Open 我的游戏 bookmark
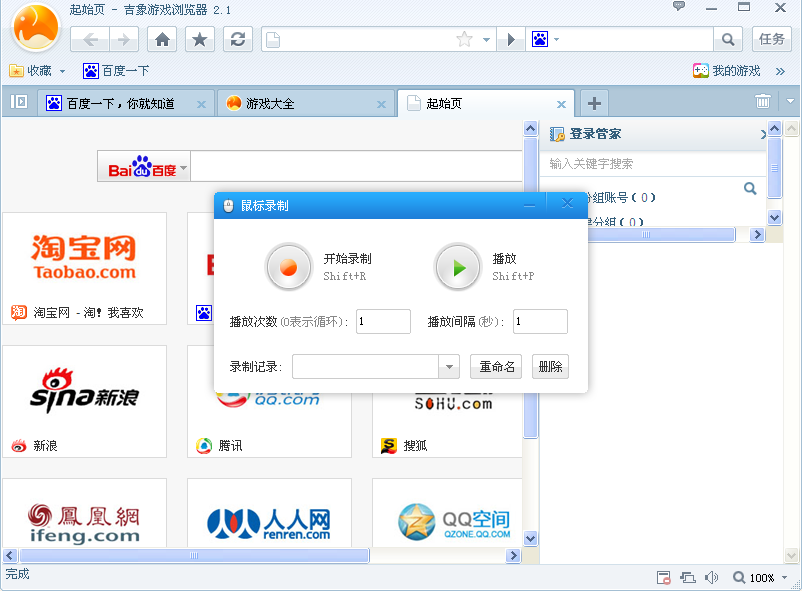The width and height of the screenshot is (804, 593). (727, 71)
